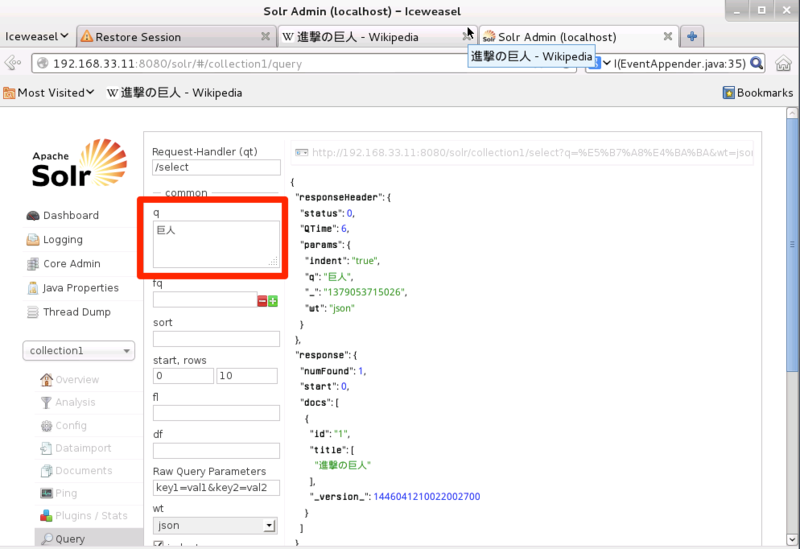This screenshot has width=800, height=549.
Task: Click the start value field
Action: [183, 376]
